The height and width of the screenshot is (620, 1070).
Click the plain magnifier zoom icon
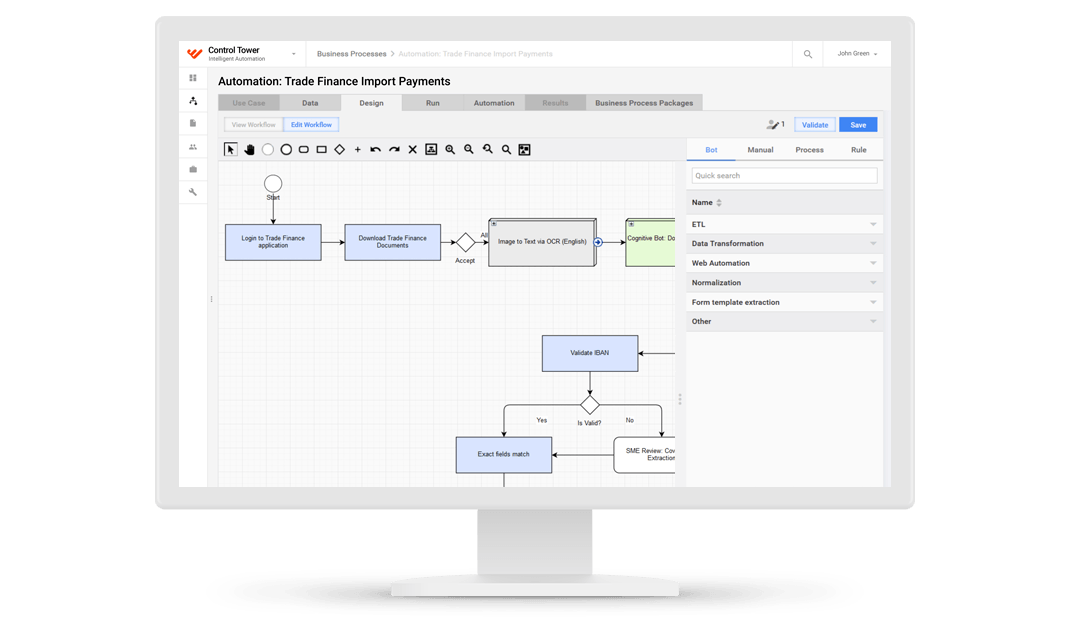pos(506,149)
